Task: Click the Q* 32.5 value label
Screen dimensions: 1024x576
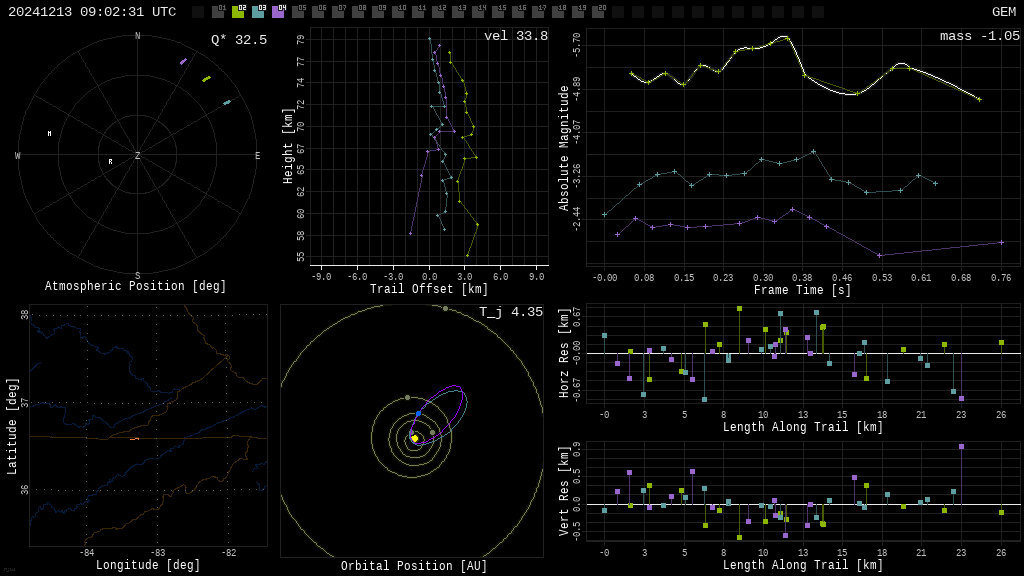Action: (x=238, y=40)
